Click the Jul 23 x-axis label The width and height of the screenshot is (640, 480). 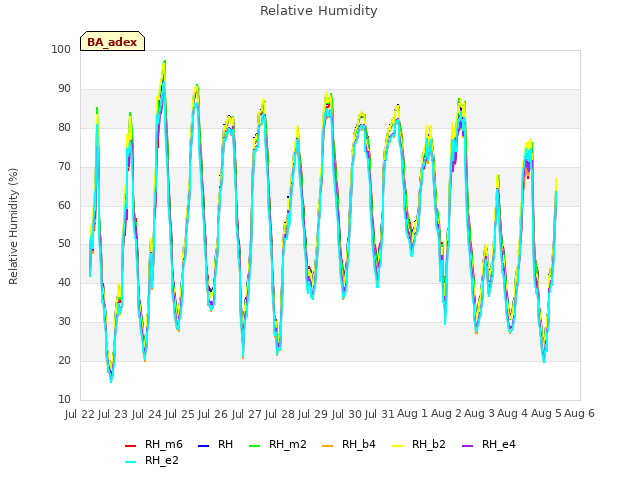tap(113, 414)
